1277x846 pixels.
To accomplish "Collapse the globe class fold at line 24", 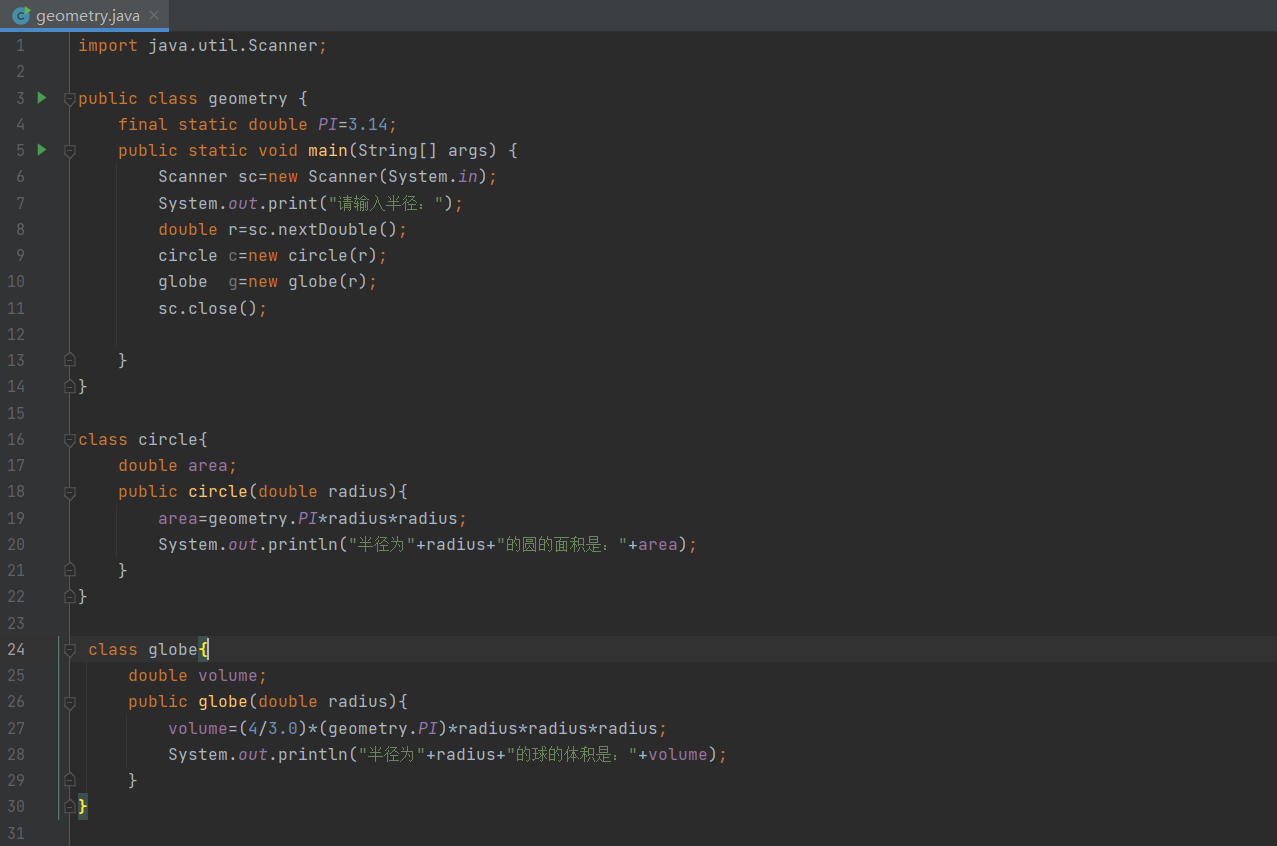I will point(69,650).
